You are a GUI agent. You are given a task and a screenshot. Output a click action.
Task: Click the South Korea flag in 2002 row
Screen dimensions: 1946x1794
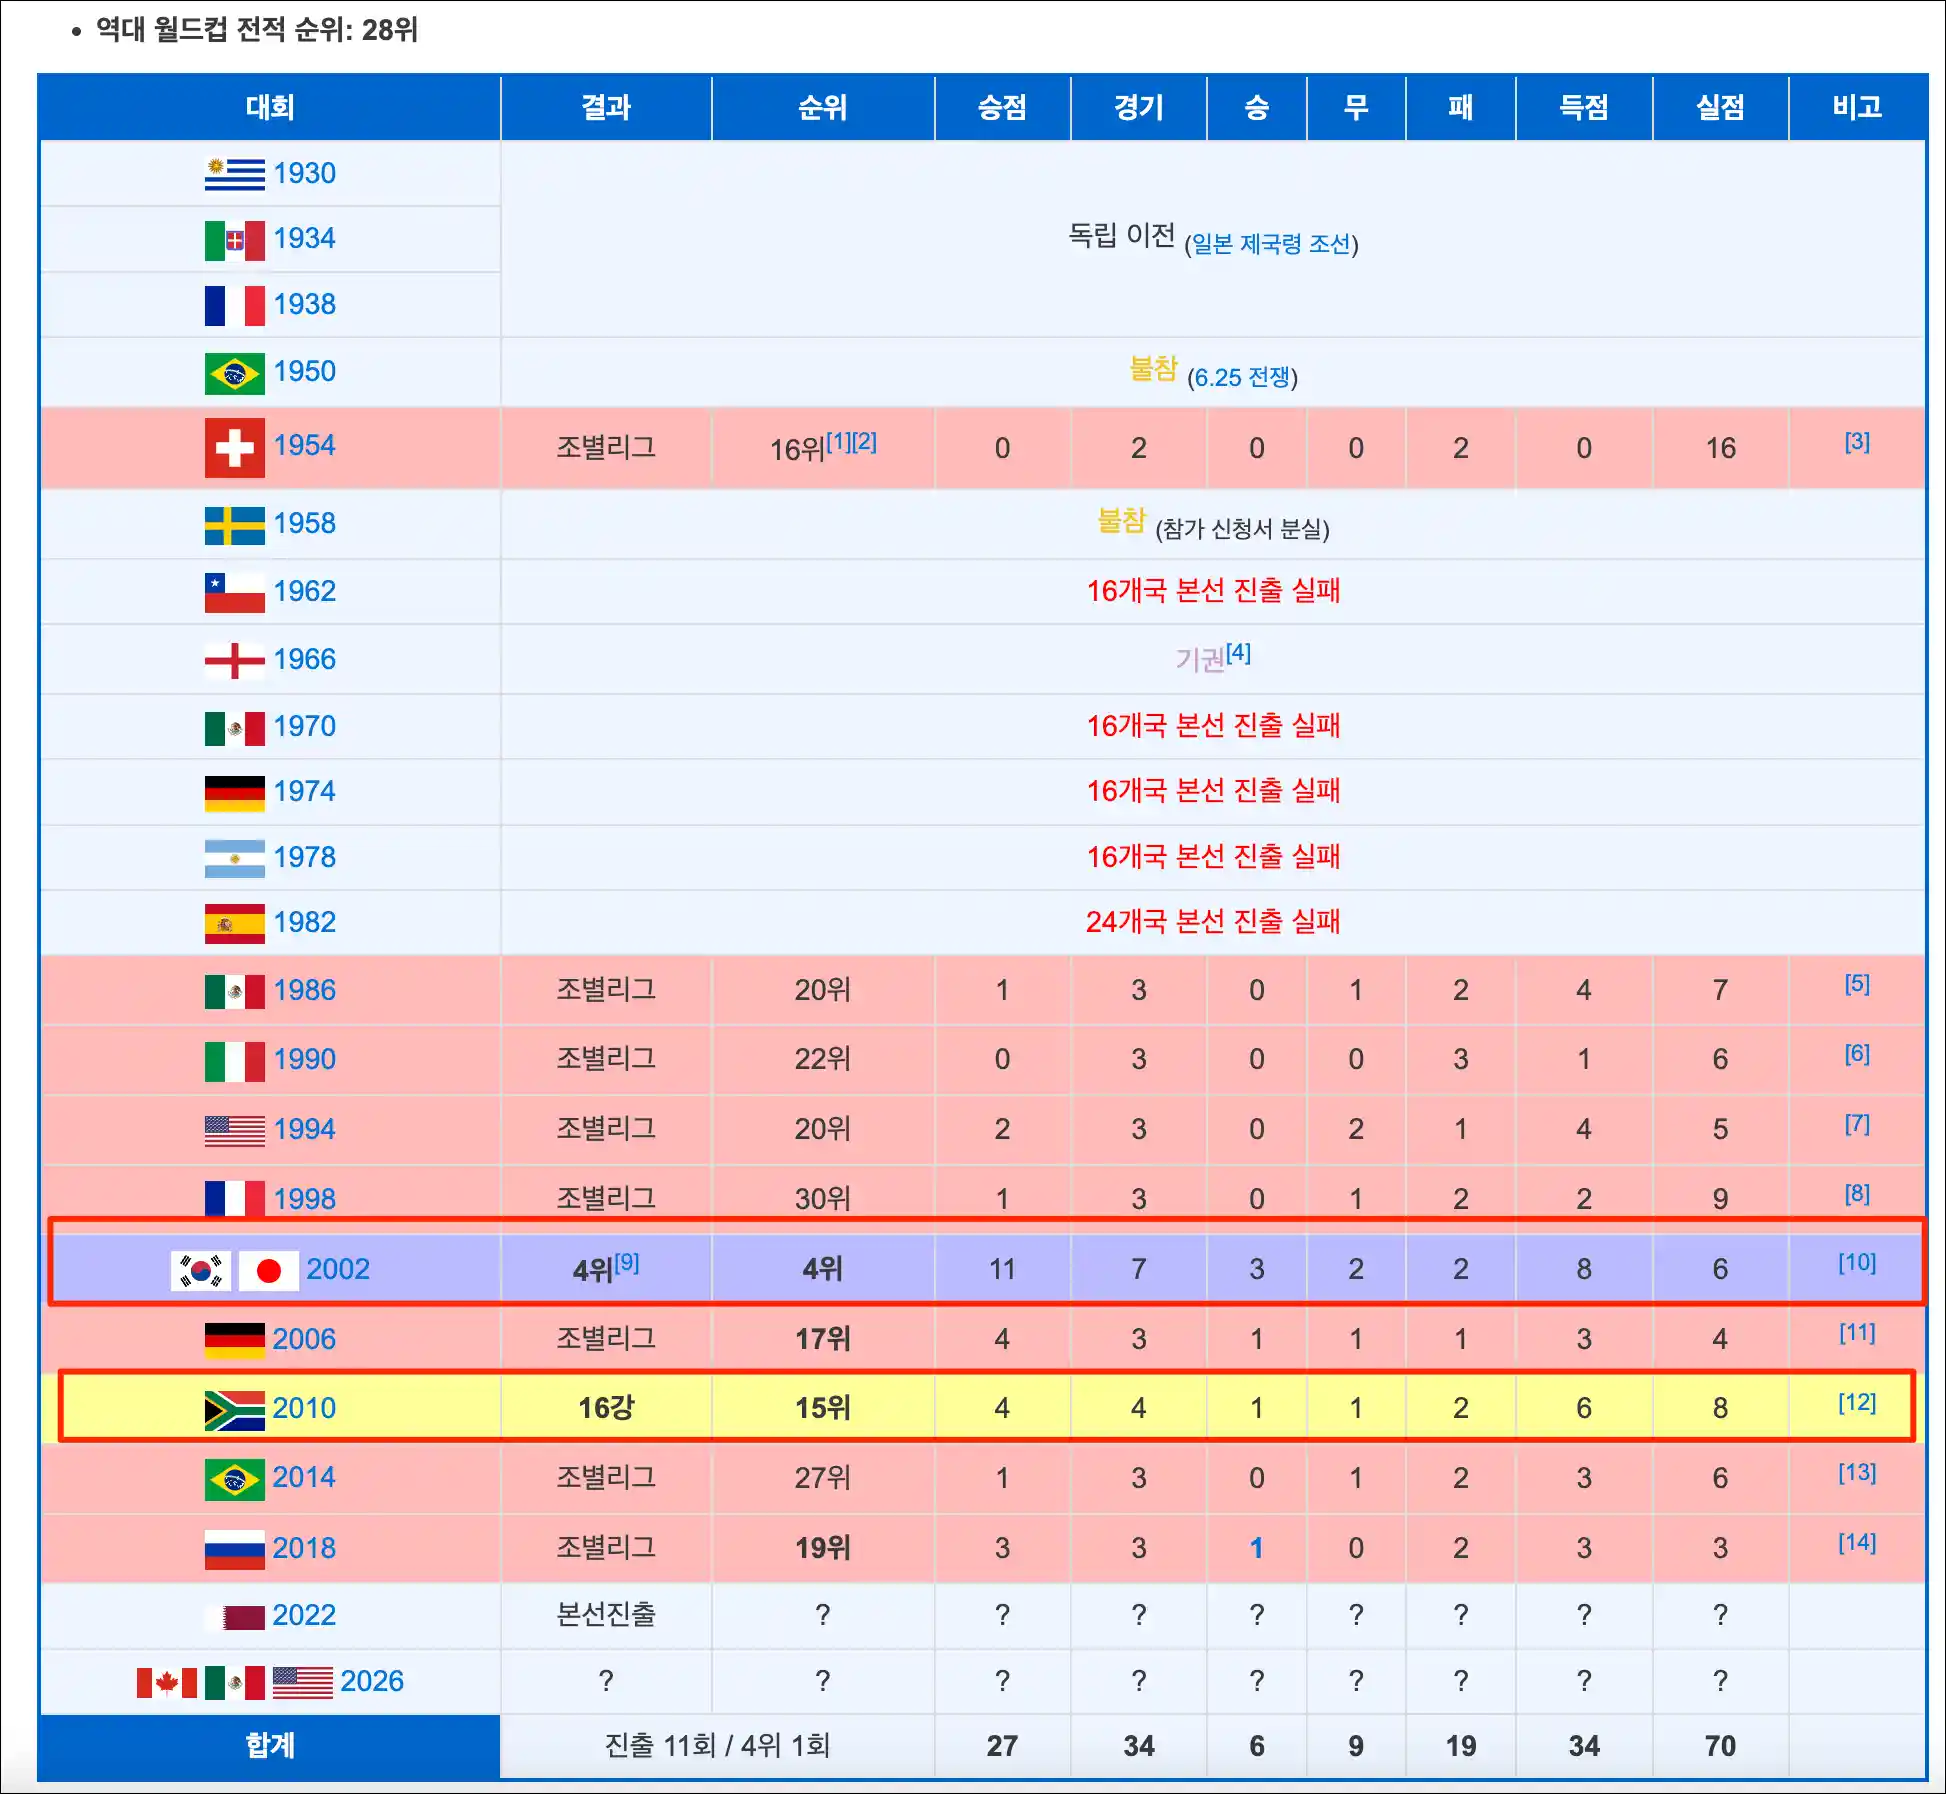pyautogui.click(x=201, y=1270)
